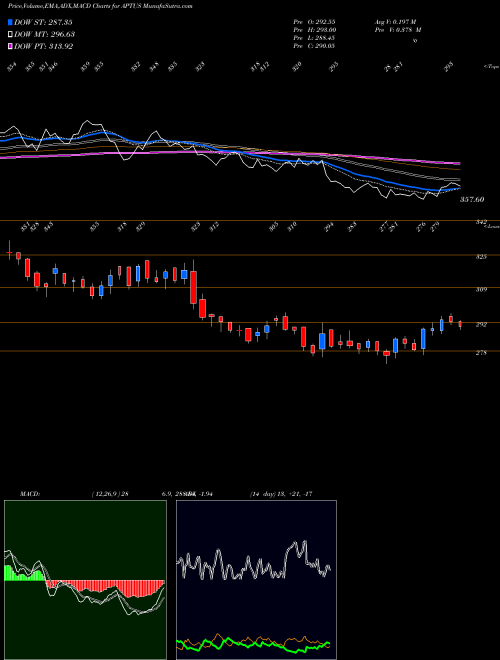Click the 309 price axis label
The height and width of the screenshot is (660, 500).
coord(481,289)
